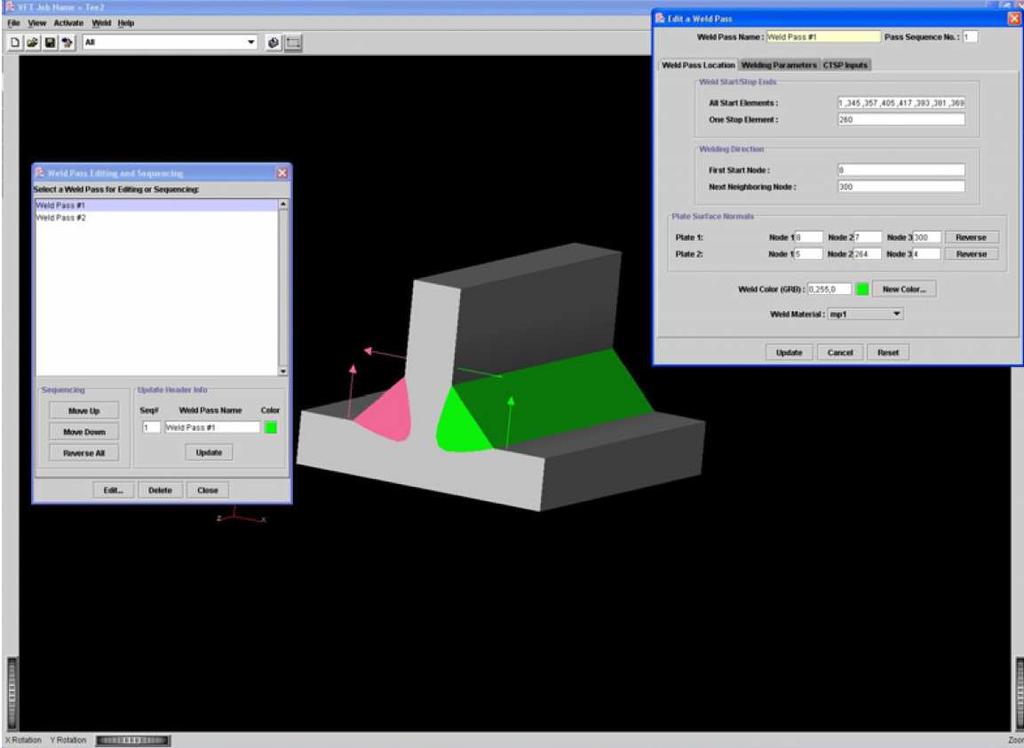Click the Edit... button
Viewport: 1024px width, 748px height.
pos(113,490)
